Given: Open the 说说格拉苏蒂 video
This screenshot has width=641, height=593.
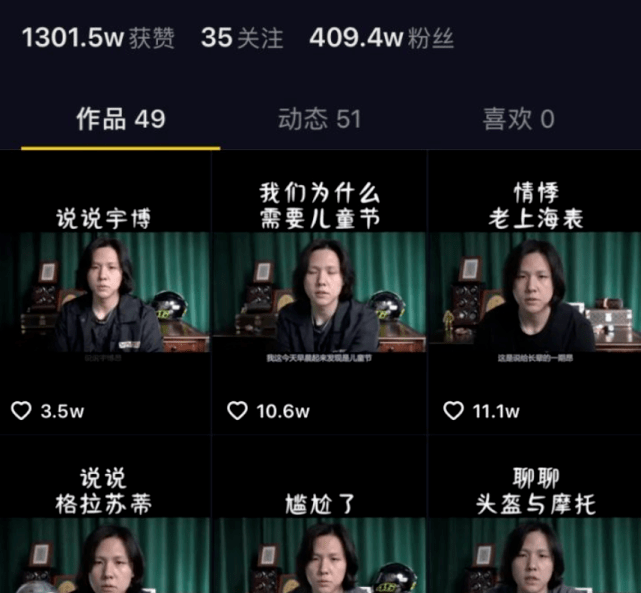Looking at the screenshot, I should tap(105, 514).
